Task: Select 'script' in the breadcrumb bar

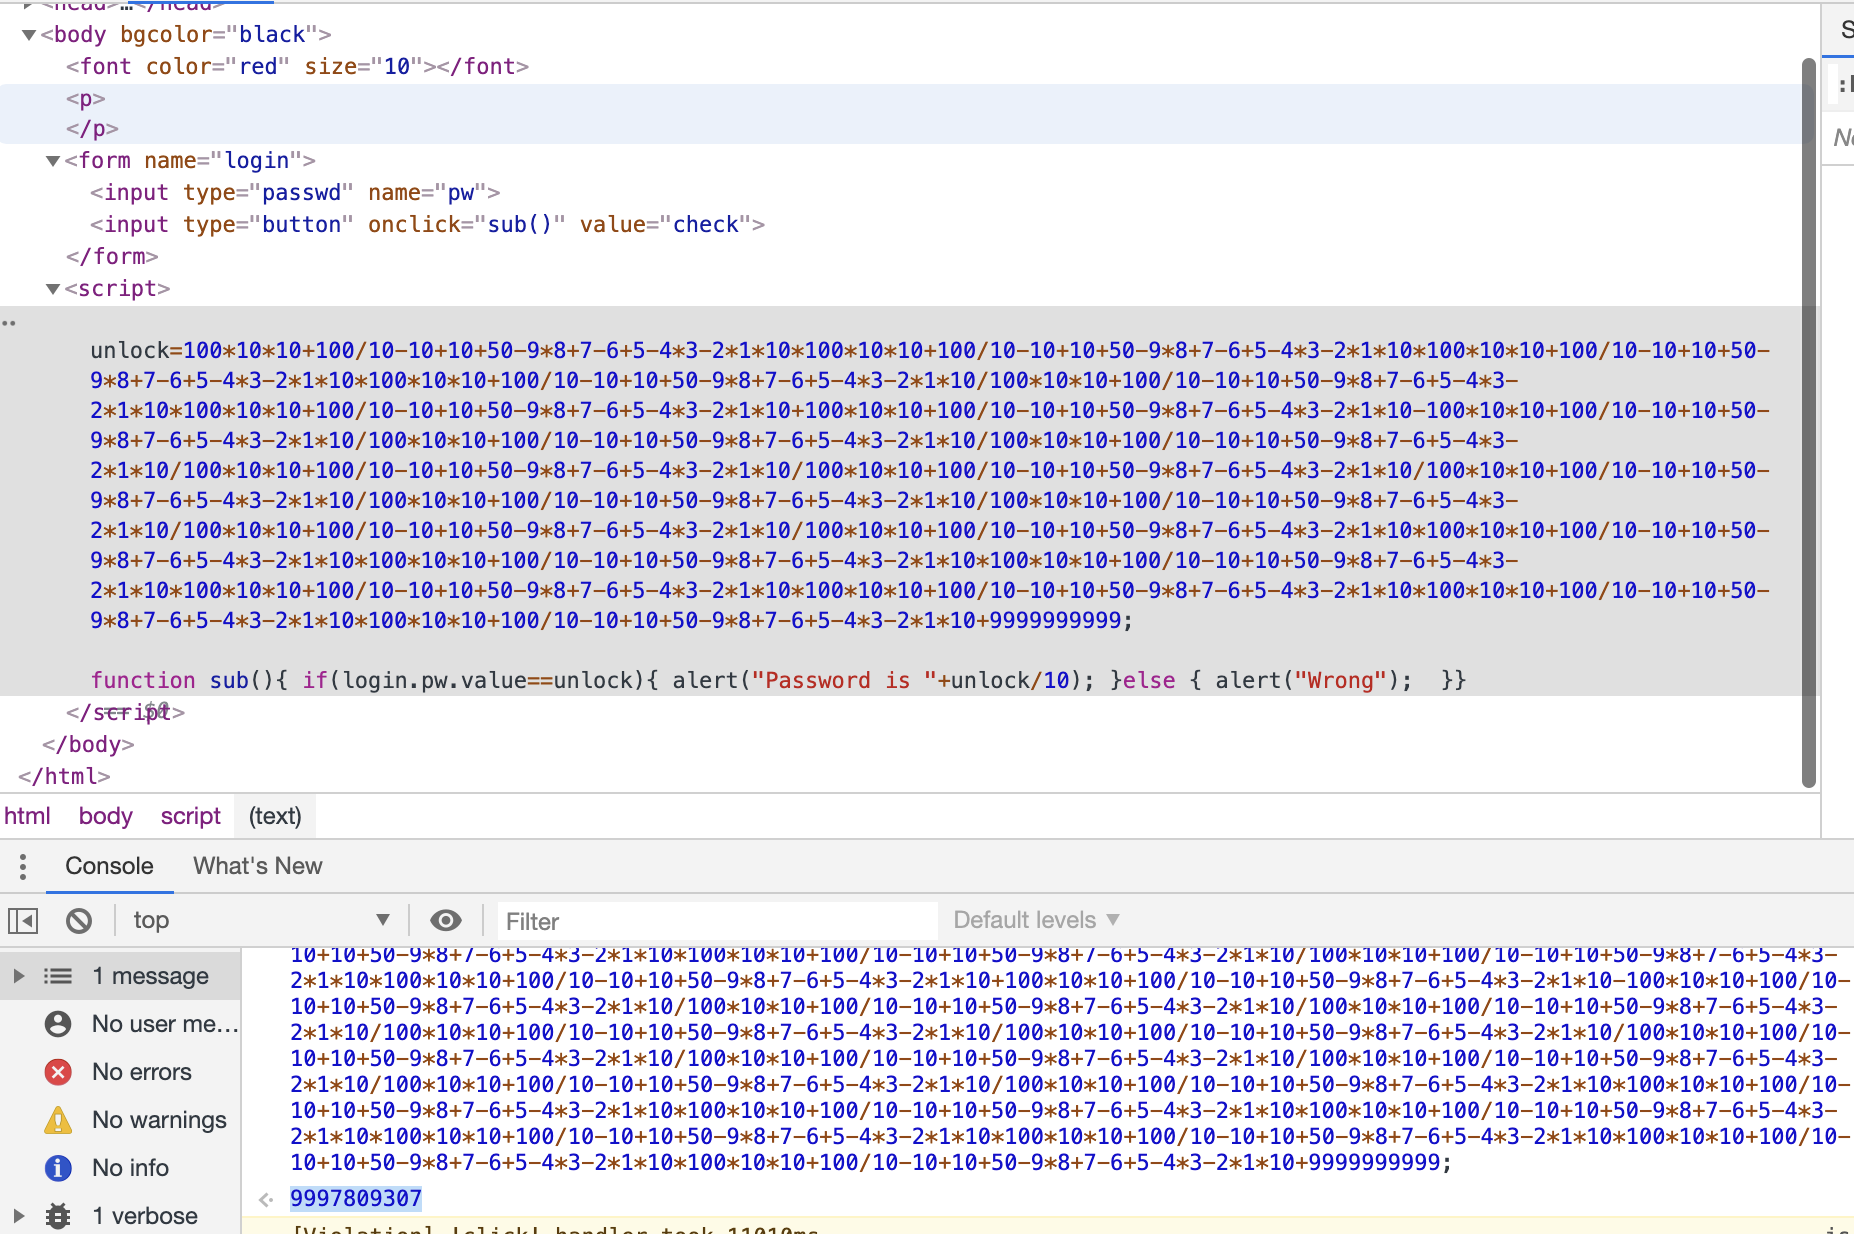Action: [190, 816]
